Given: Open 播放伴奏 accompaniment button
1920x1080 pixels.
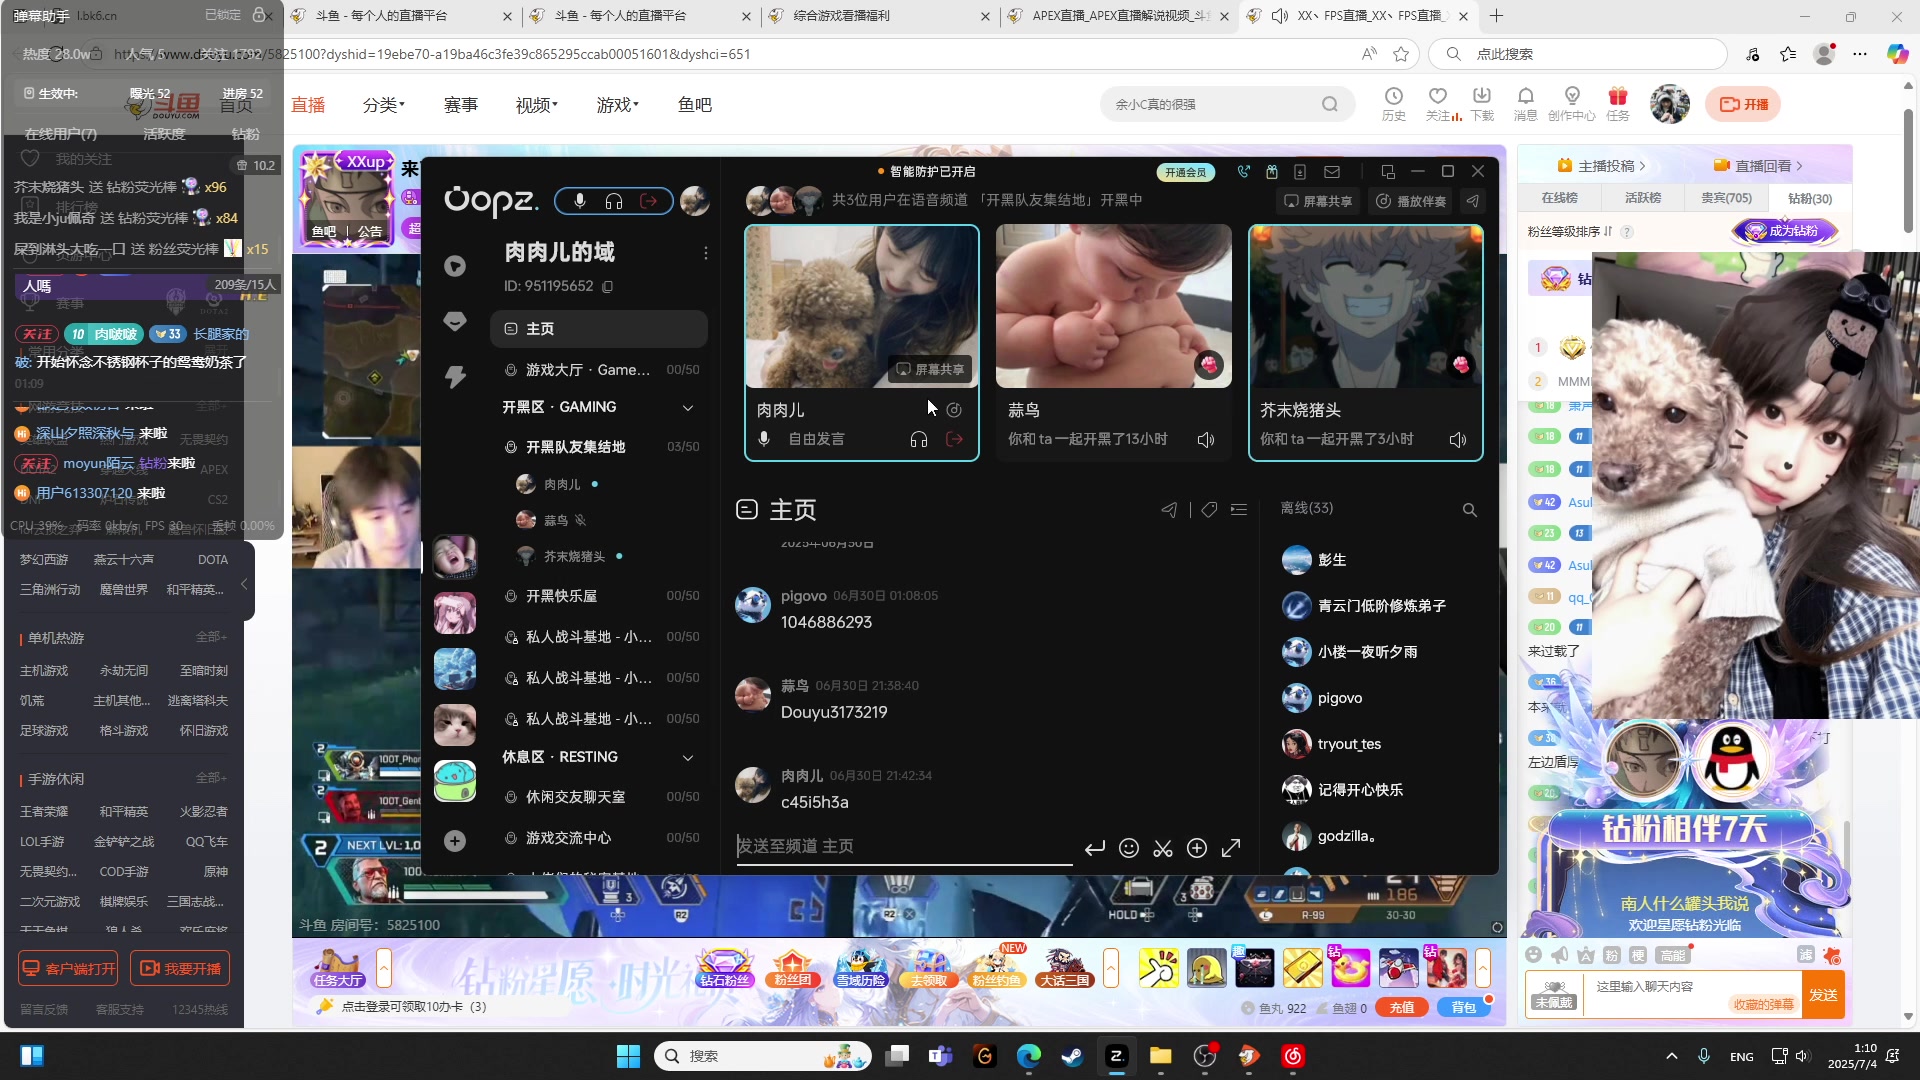Looking at the screenshot, I should (x=1411, y=201).
